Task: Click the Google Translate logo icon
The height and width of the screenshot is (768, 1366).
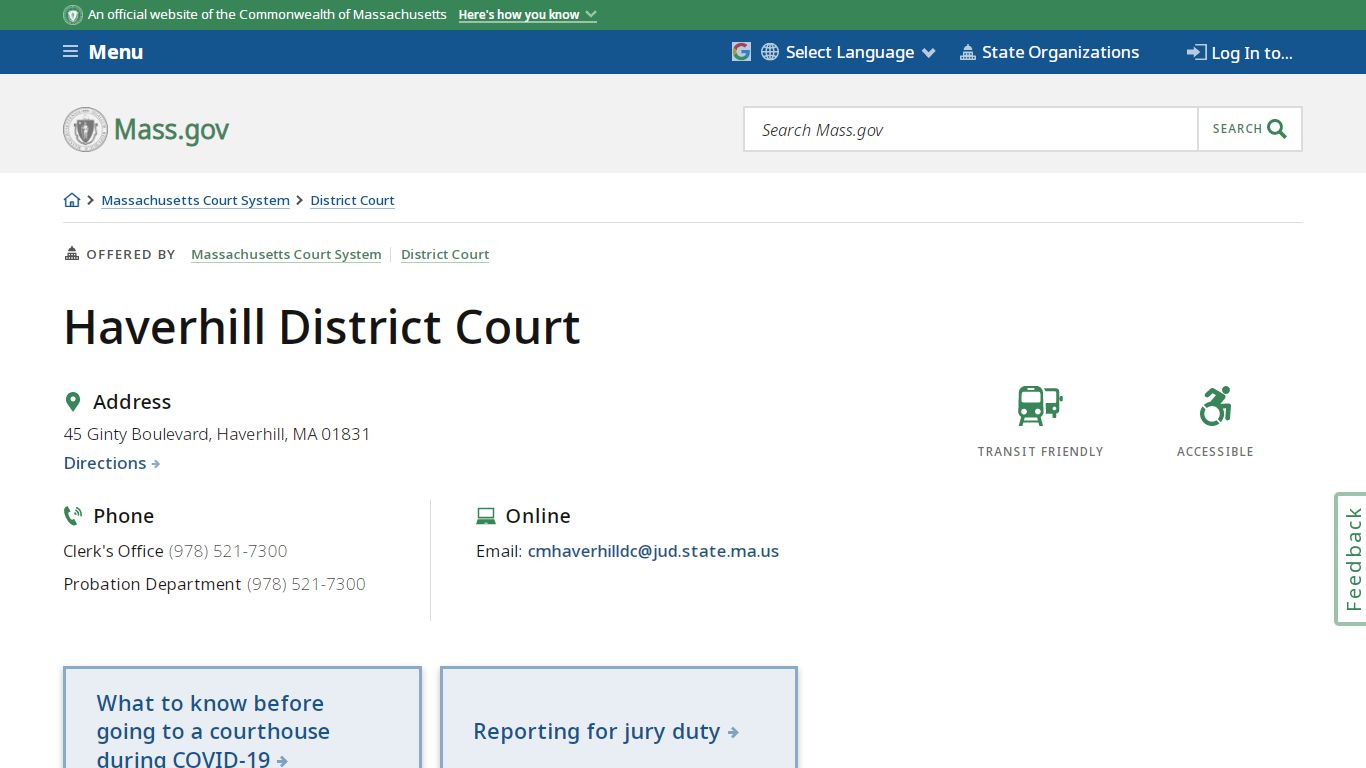Action: (x=741, y=52)
